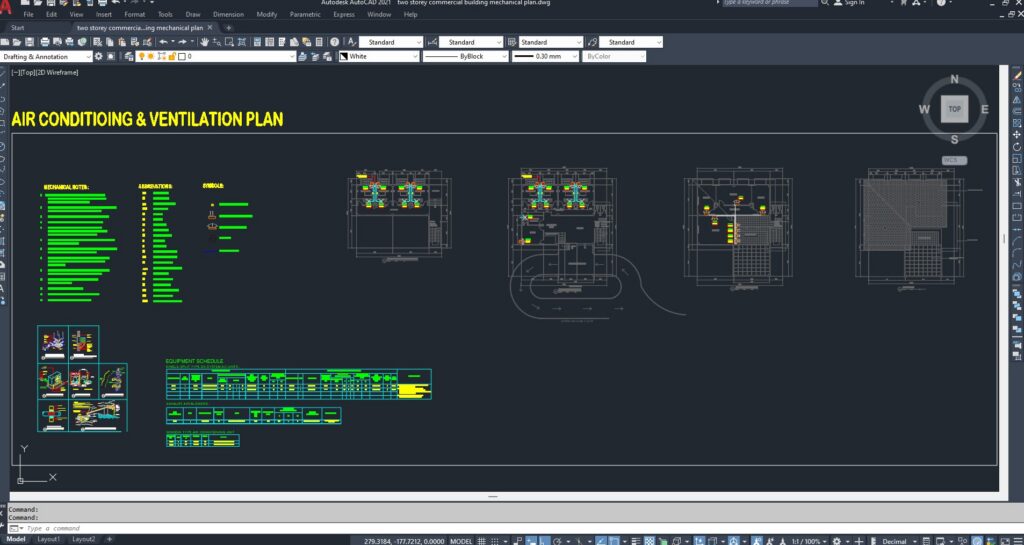This screenshot has height=545, width=1024.
Task: Click the Workspace Settings gear icon
Action: pos(99,56)
